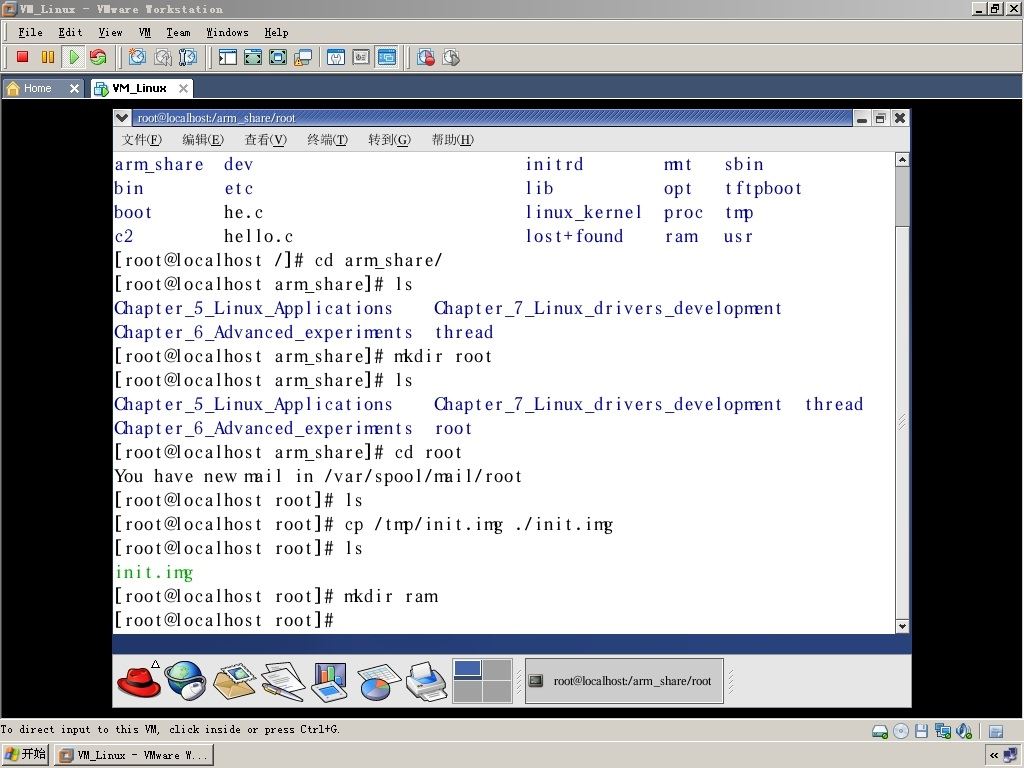The height and width of the screenshot is (768, 1024).
Task: Open the View menu in VMware
Action: click(x=110, y=32)
